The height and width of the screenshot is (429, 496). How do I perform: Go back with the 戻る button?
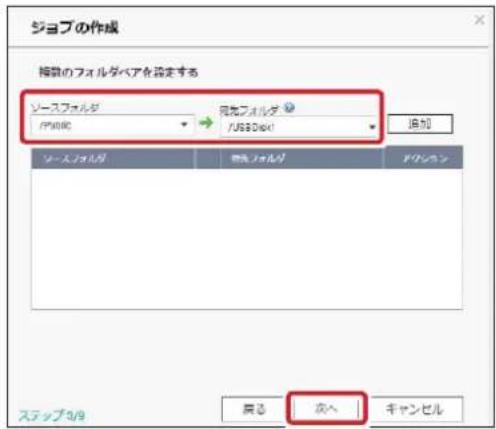253,409
